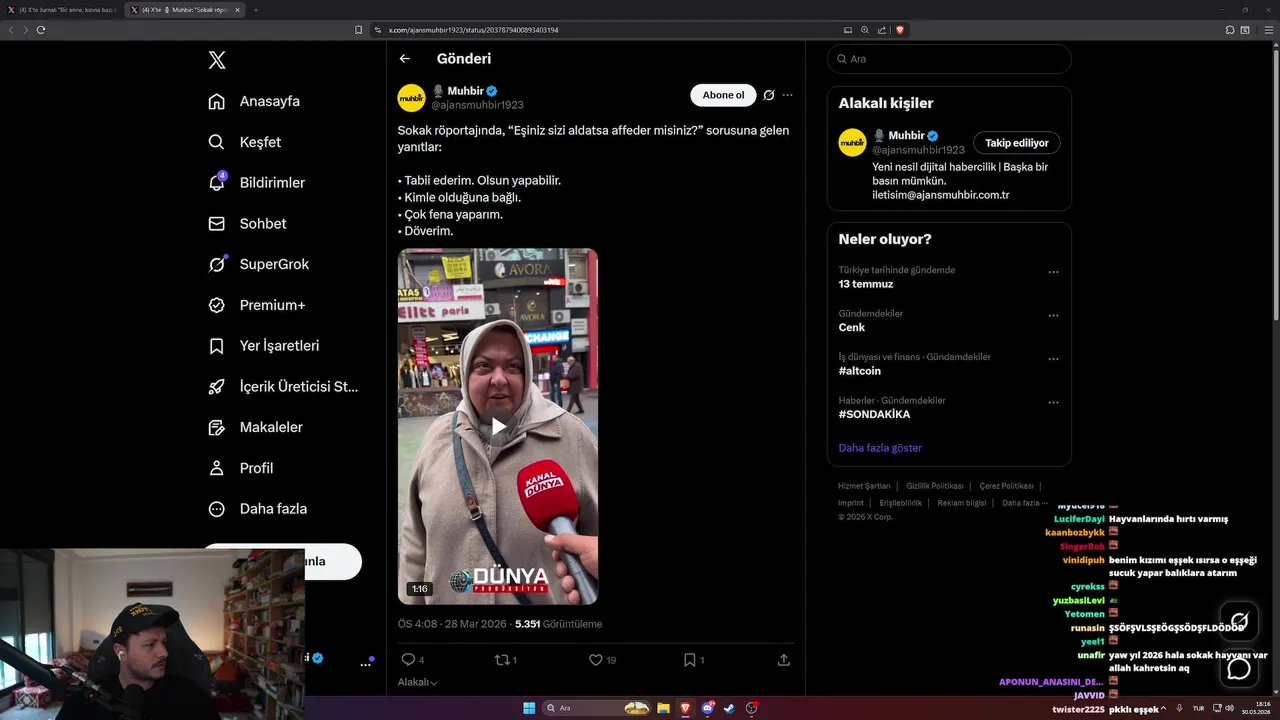This screenshot has height=720, width=1280.
Task: Open Profil page
Action: (241, 468)
